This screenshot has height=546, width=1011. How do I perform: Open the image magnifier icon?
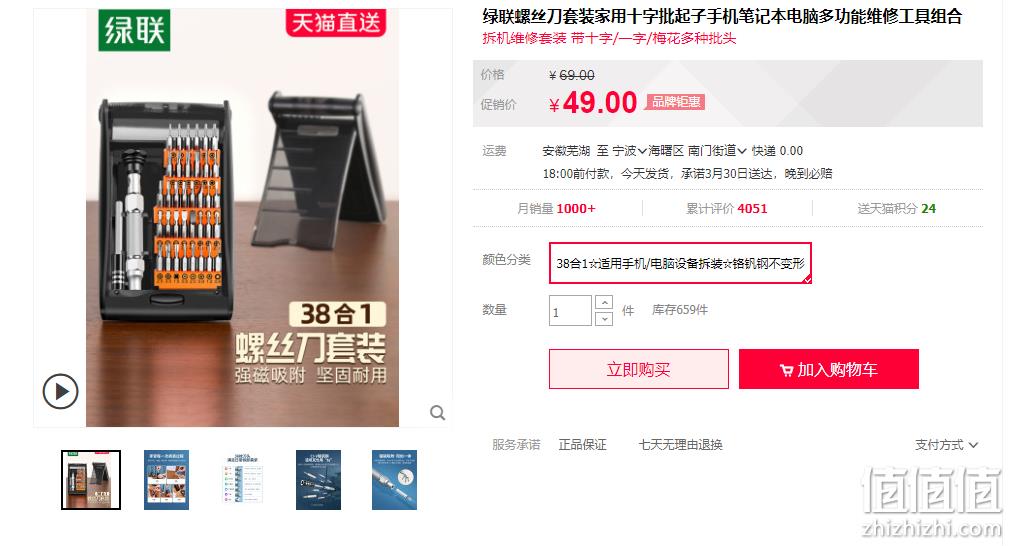[437, 413]
